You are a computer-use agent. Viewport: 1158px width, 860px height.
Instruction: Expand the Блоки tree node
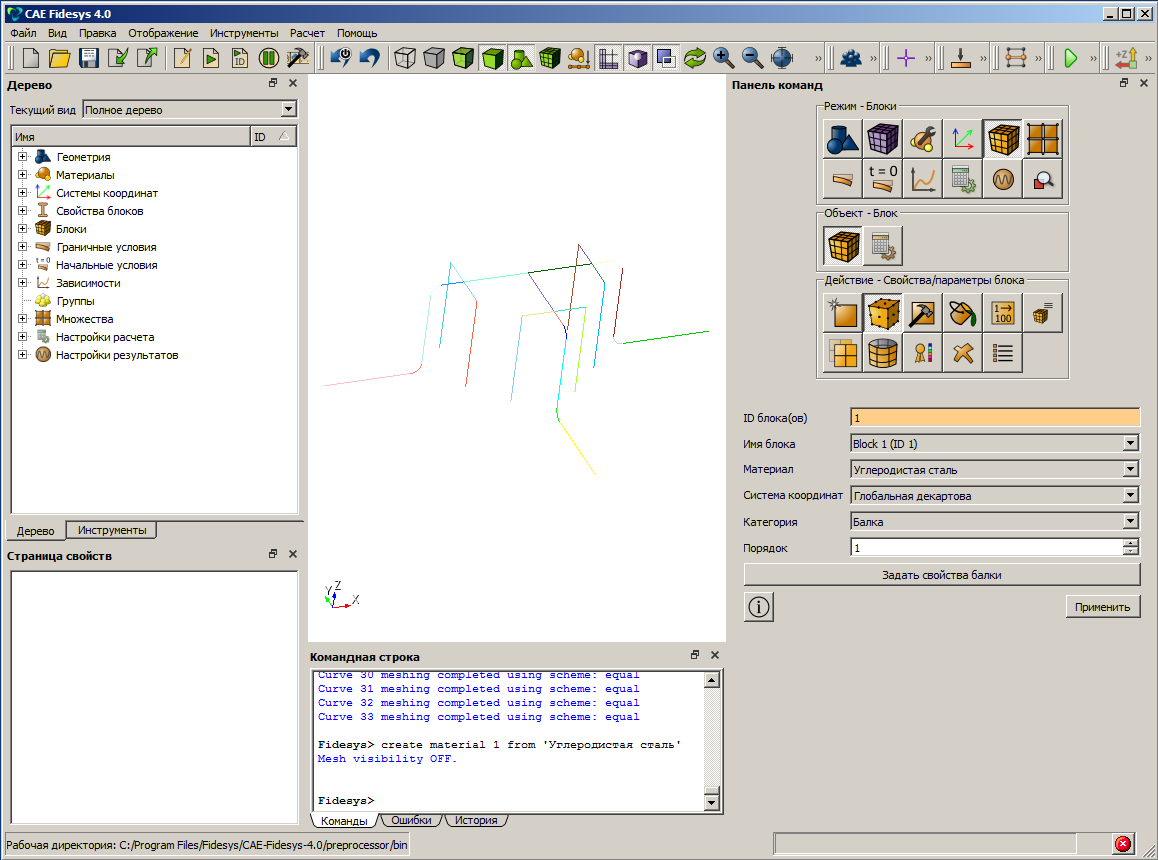(x=22, y=229)
